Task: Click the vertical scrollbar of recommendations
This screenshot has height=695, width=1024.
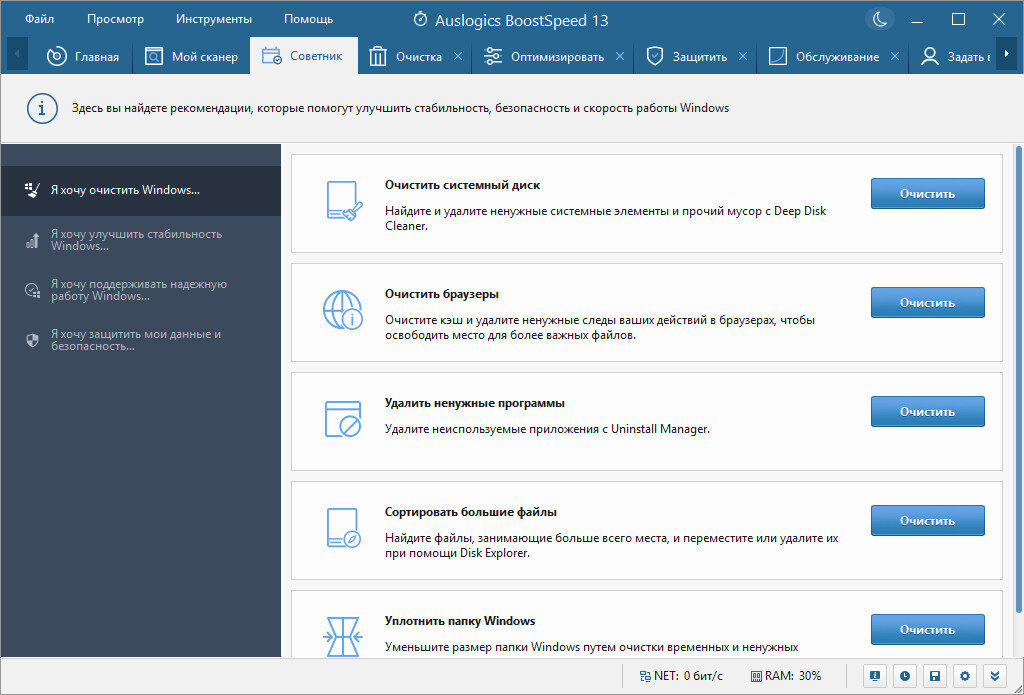Action: point(1019,379)
